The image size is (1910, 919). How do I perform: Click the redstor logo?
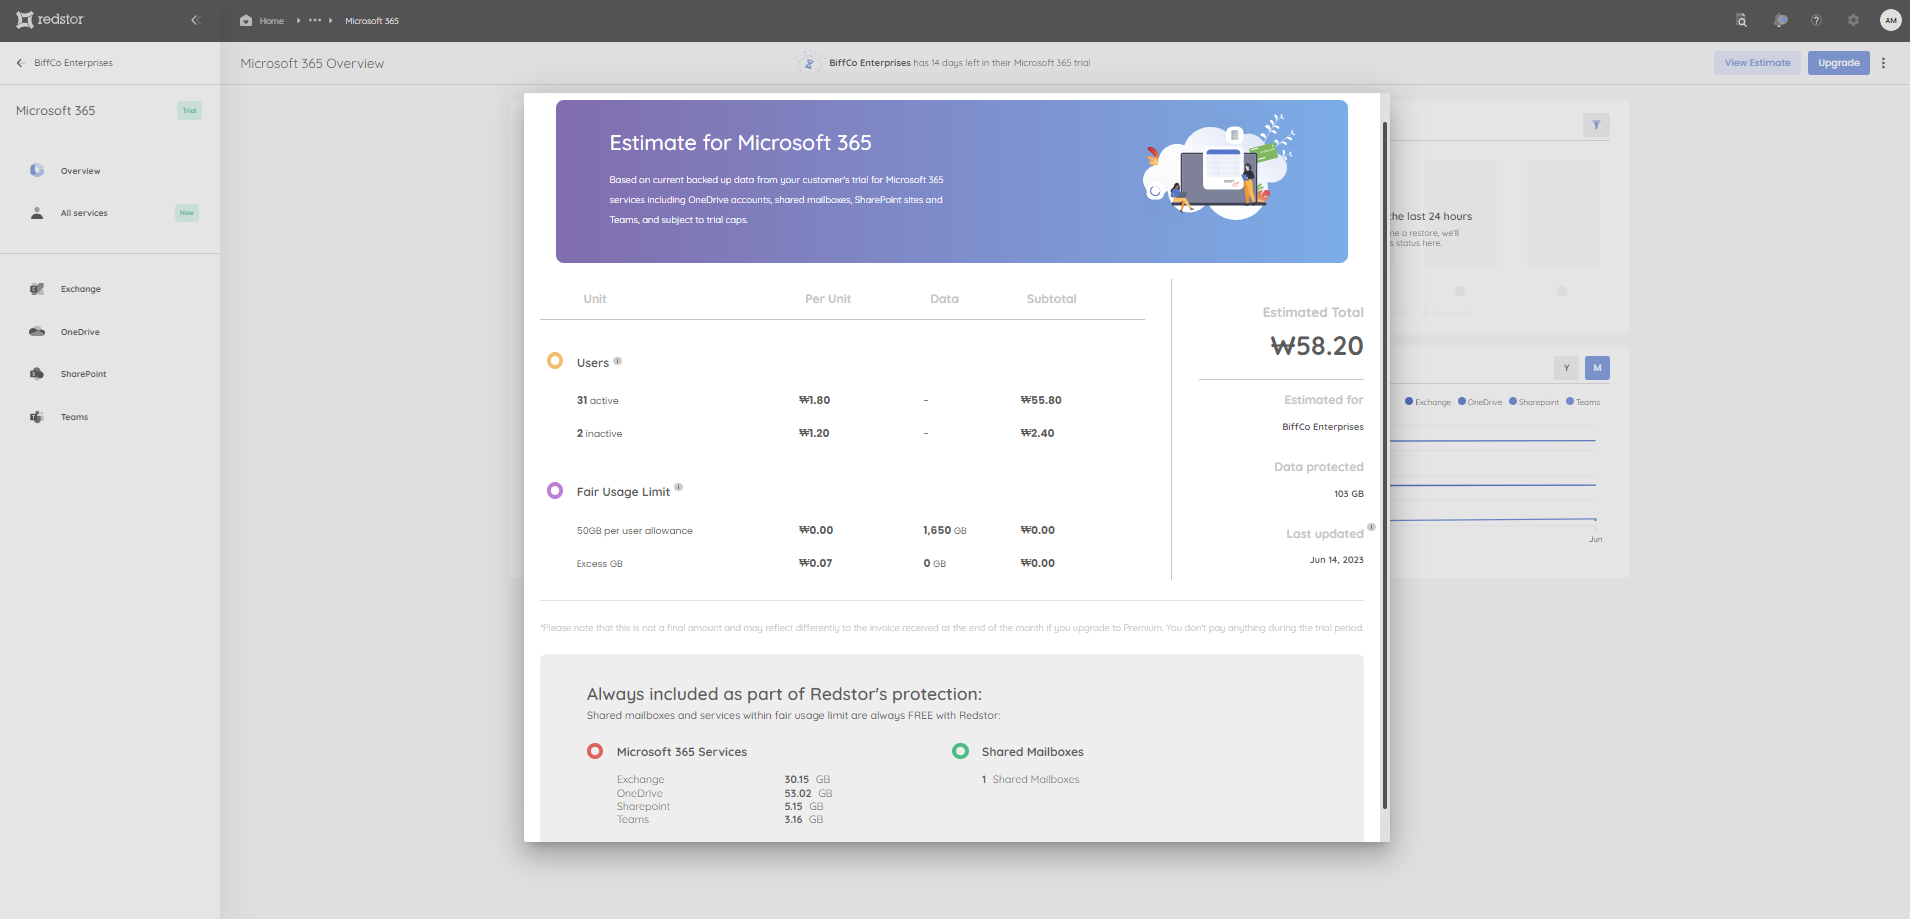click(49, 20)
